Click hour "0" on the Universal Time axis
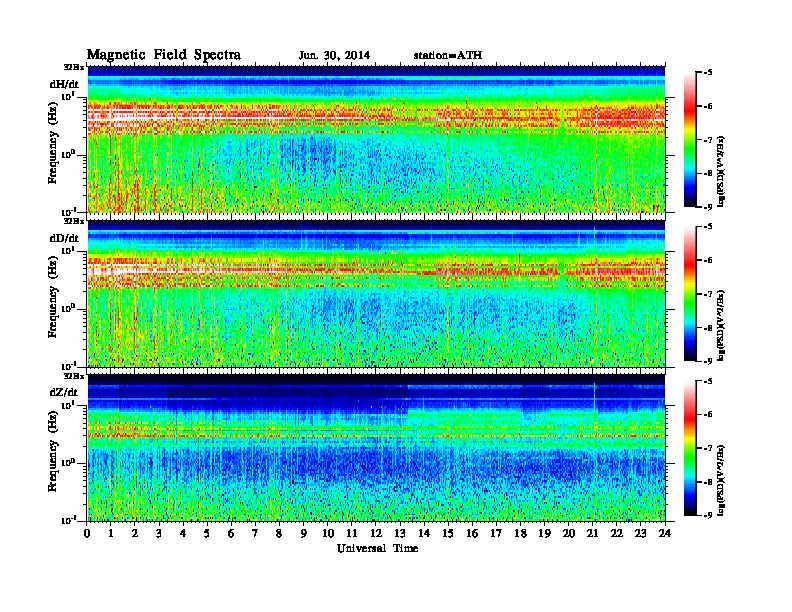 (87, 534)
